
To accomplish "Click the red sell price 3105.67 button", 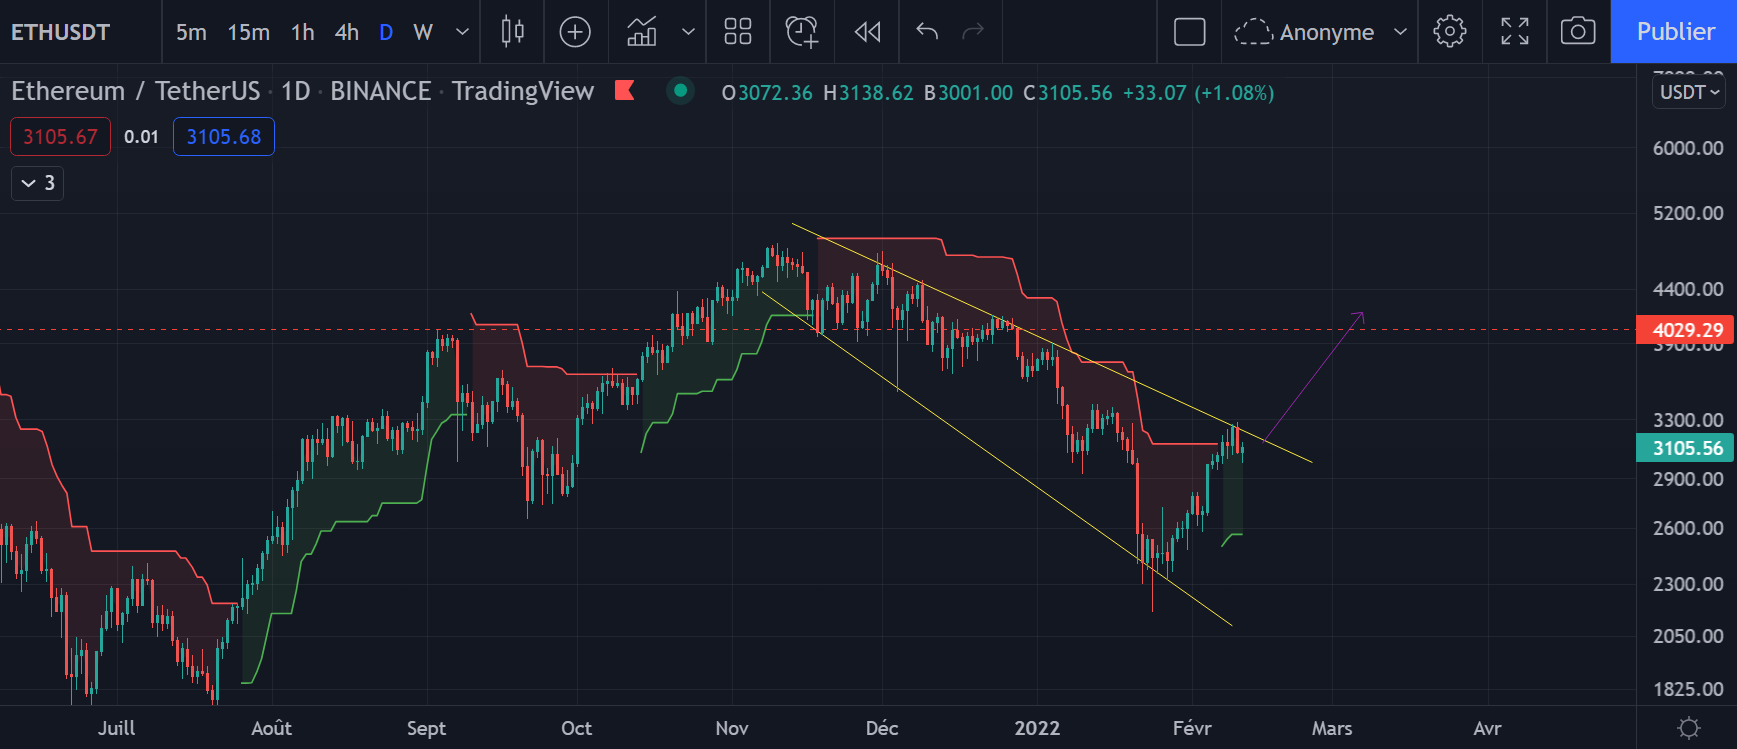I will (x=60, y=137).
